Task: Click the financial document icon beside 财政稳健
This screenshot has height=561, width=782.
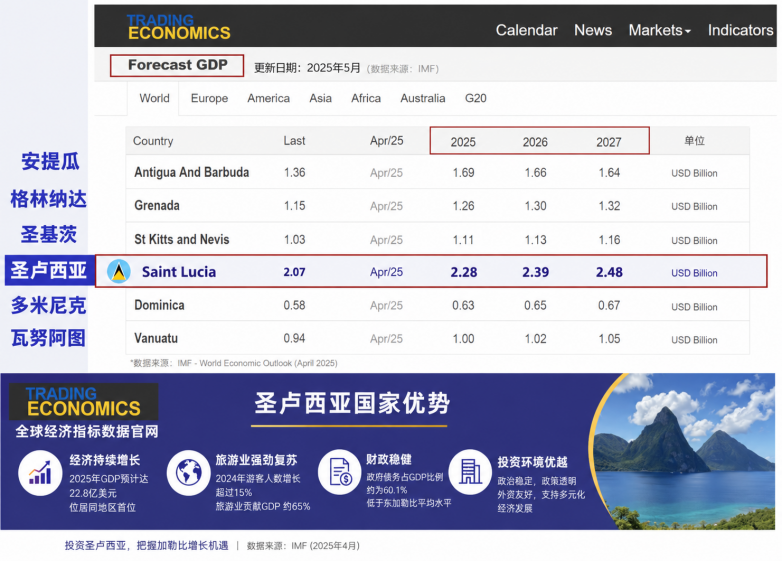Action: [340, 472]
